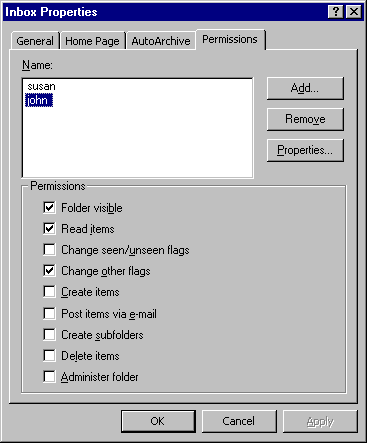Click the question mark help icon

tap(336, 12)
